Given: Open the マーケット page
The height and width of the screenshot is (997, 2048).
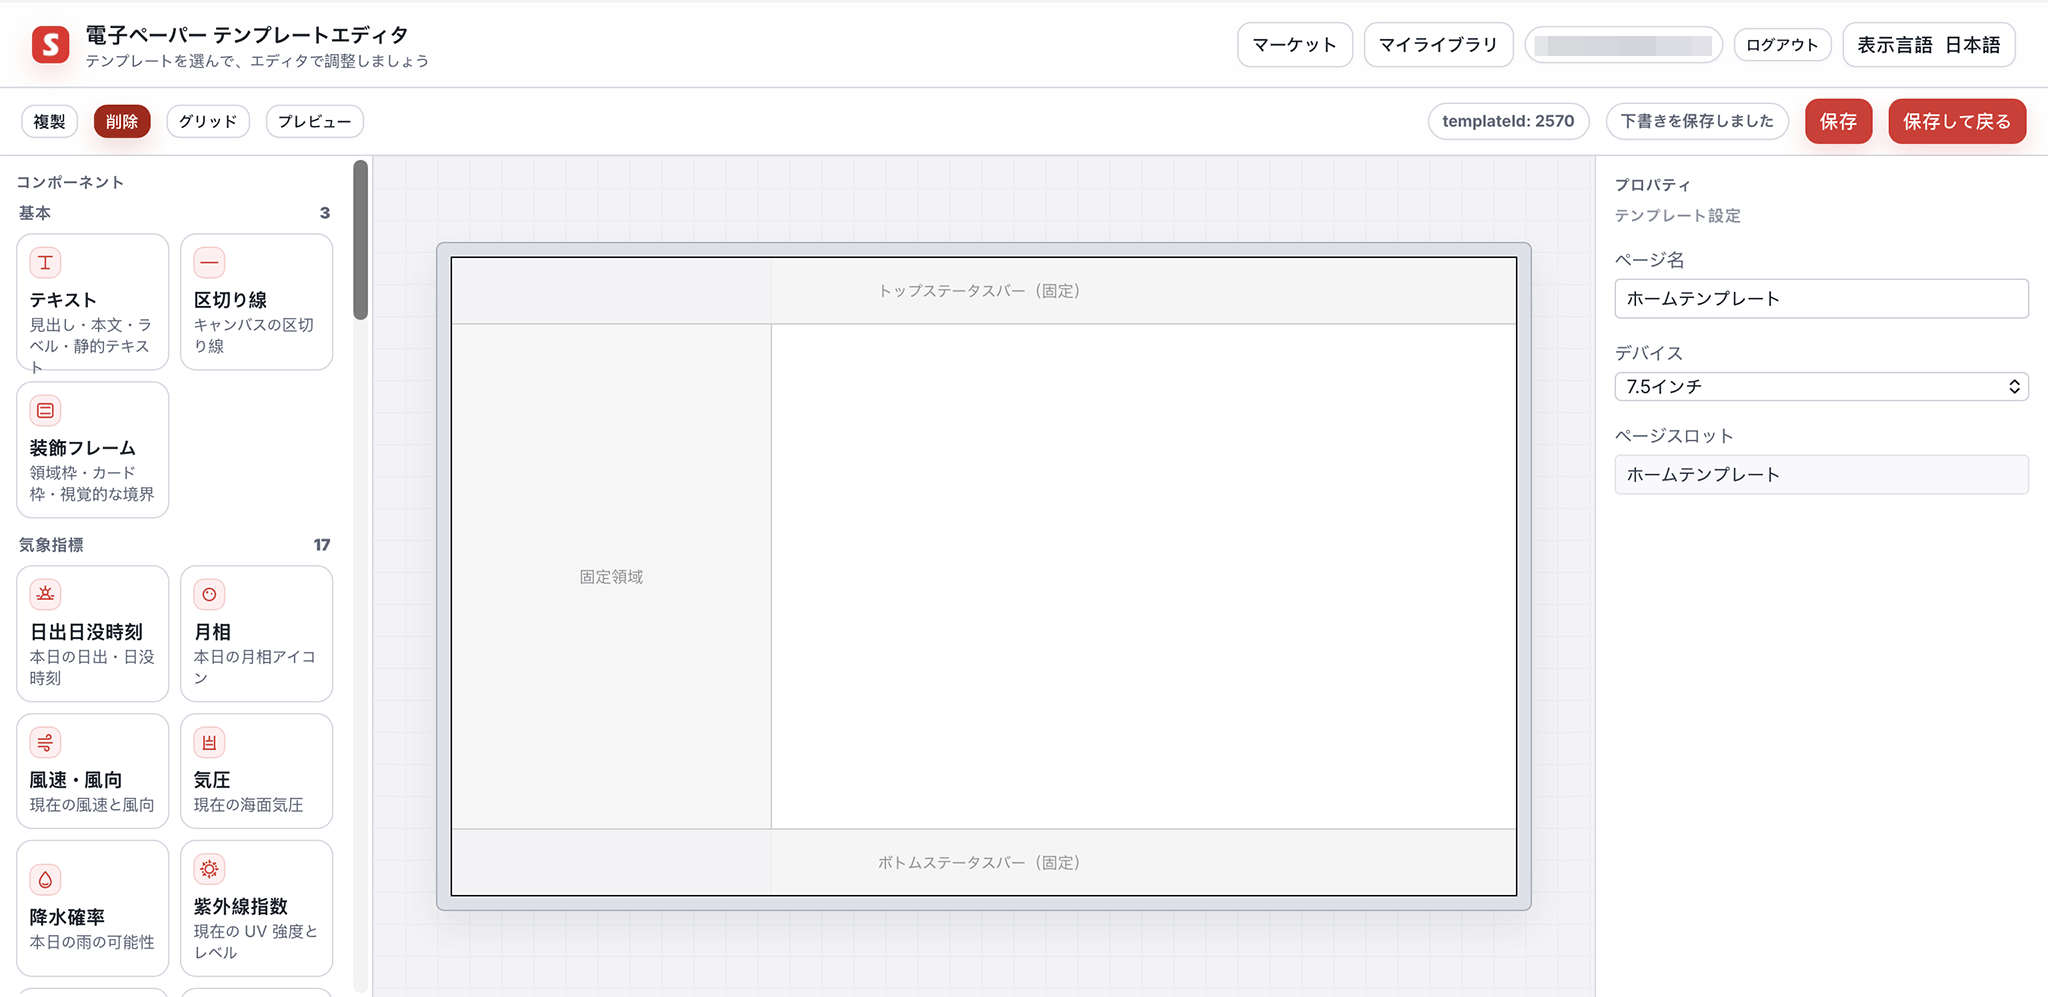Looking at the screenshot, I should [x=1294, y=45].
